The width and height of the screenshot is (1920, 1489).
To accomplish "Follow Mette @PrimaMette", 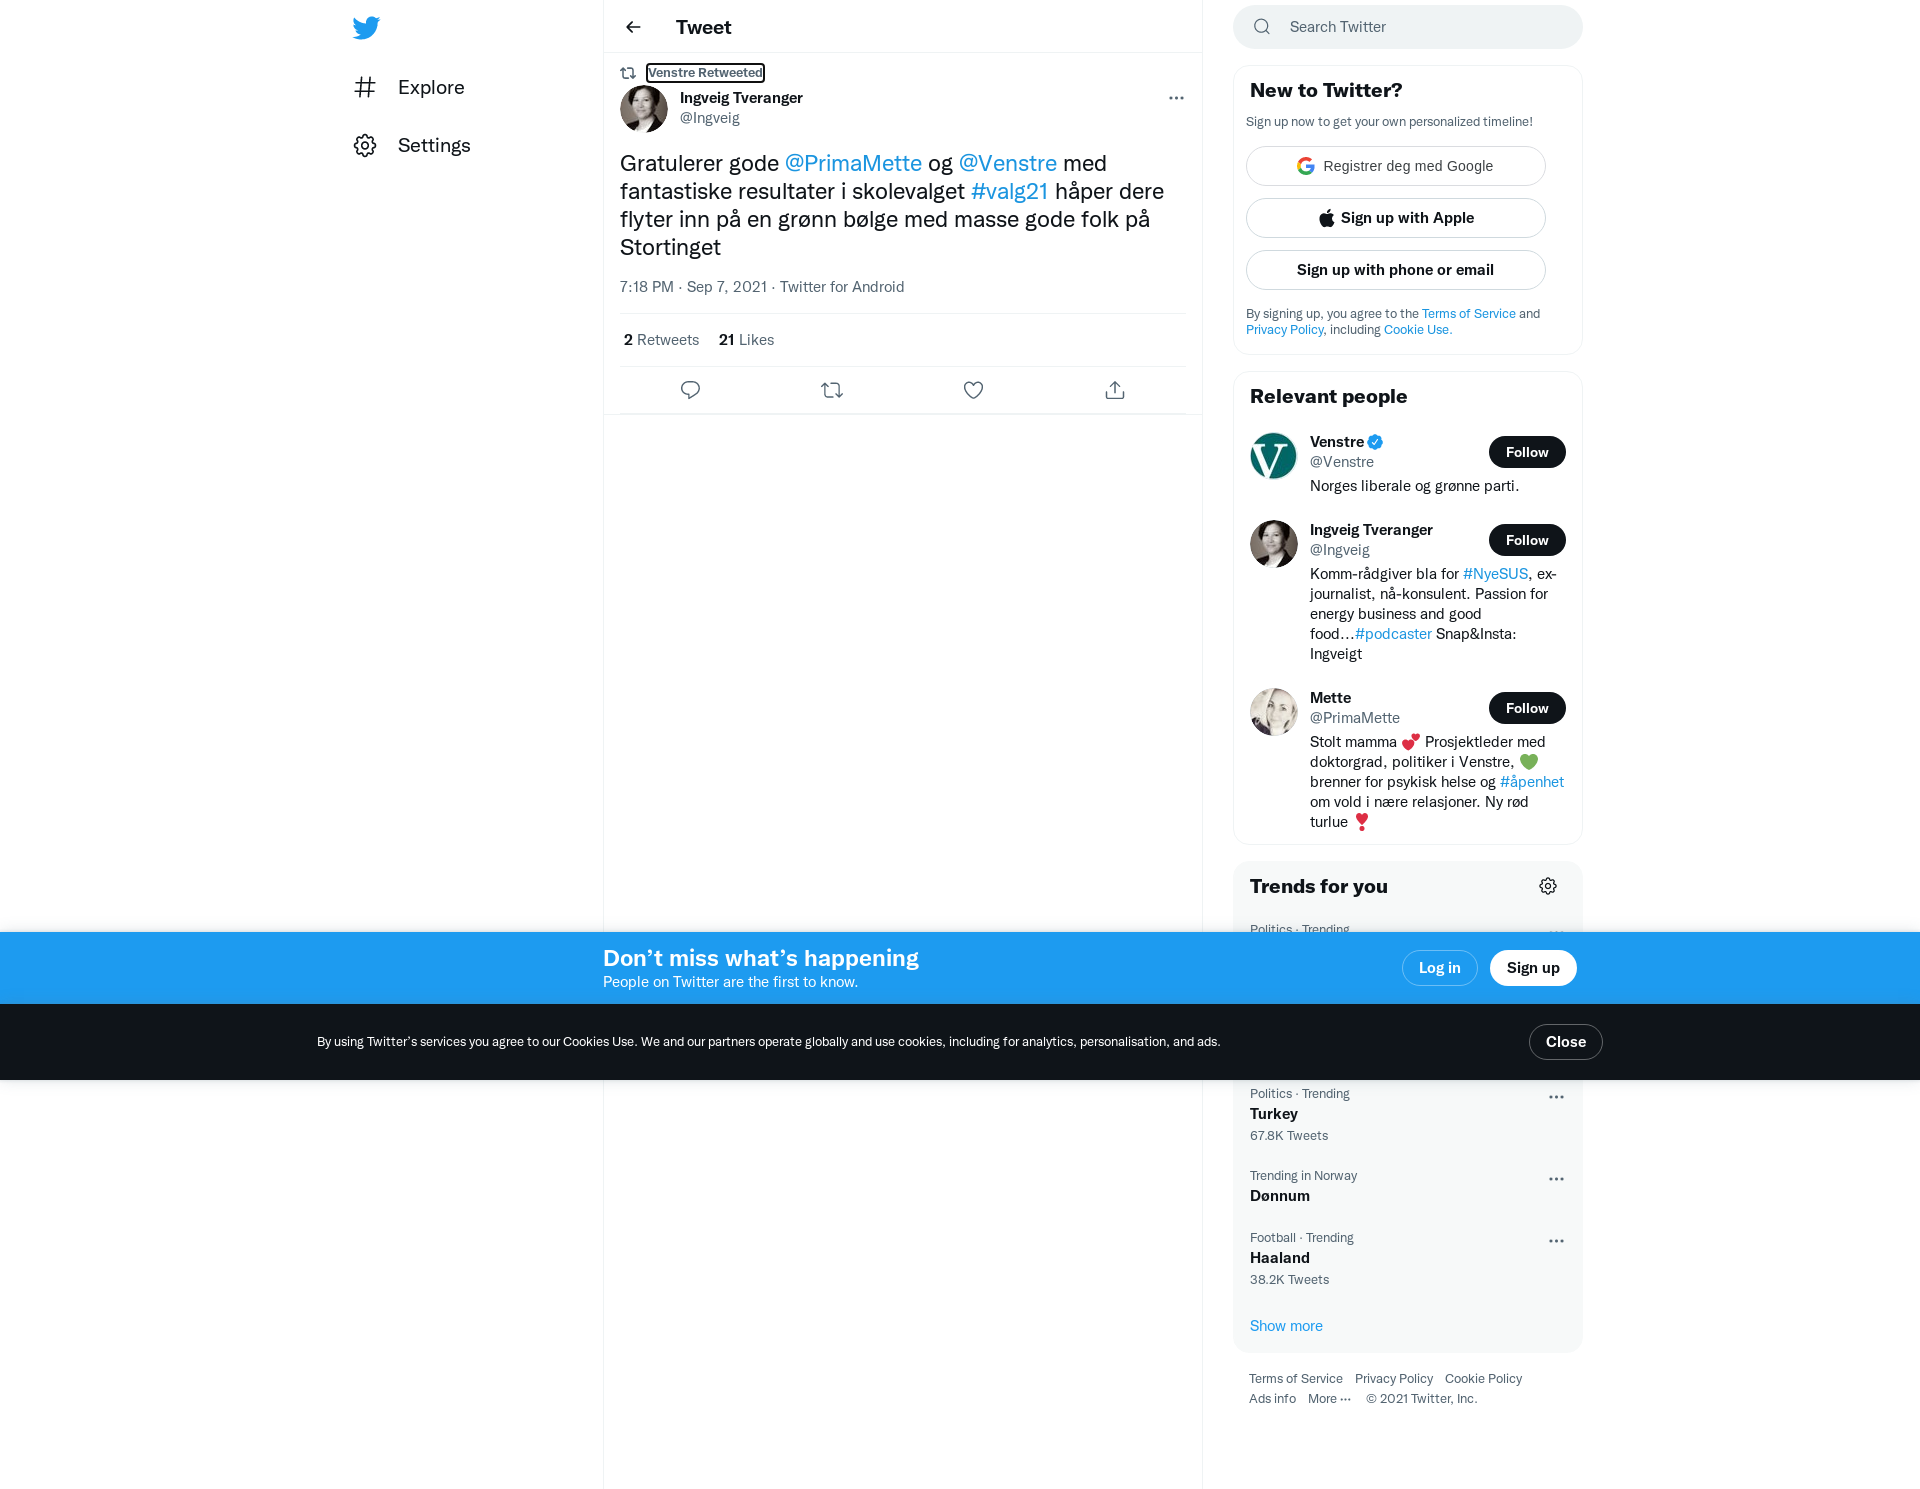I will click(x=1527, y=708).
